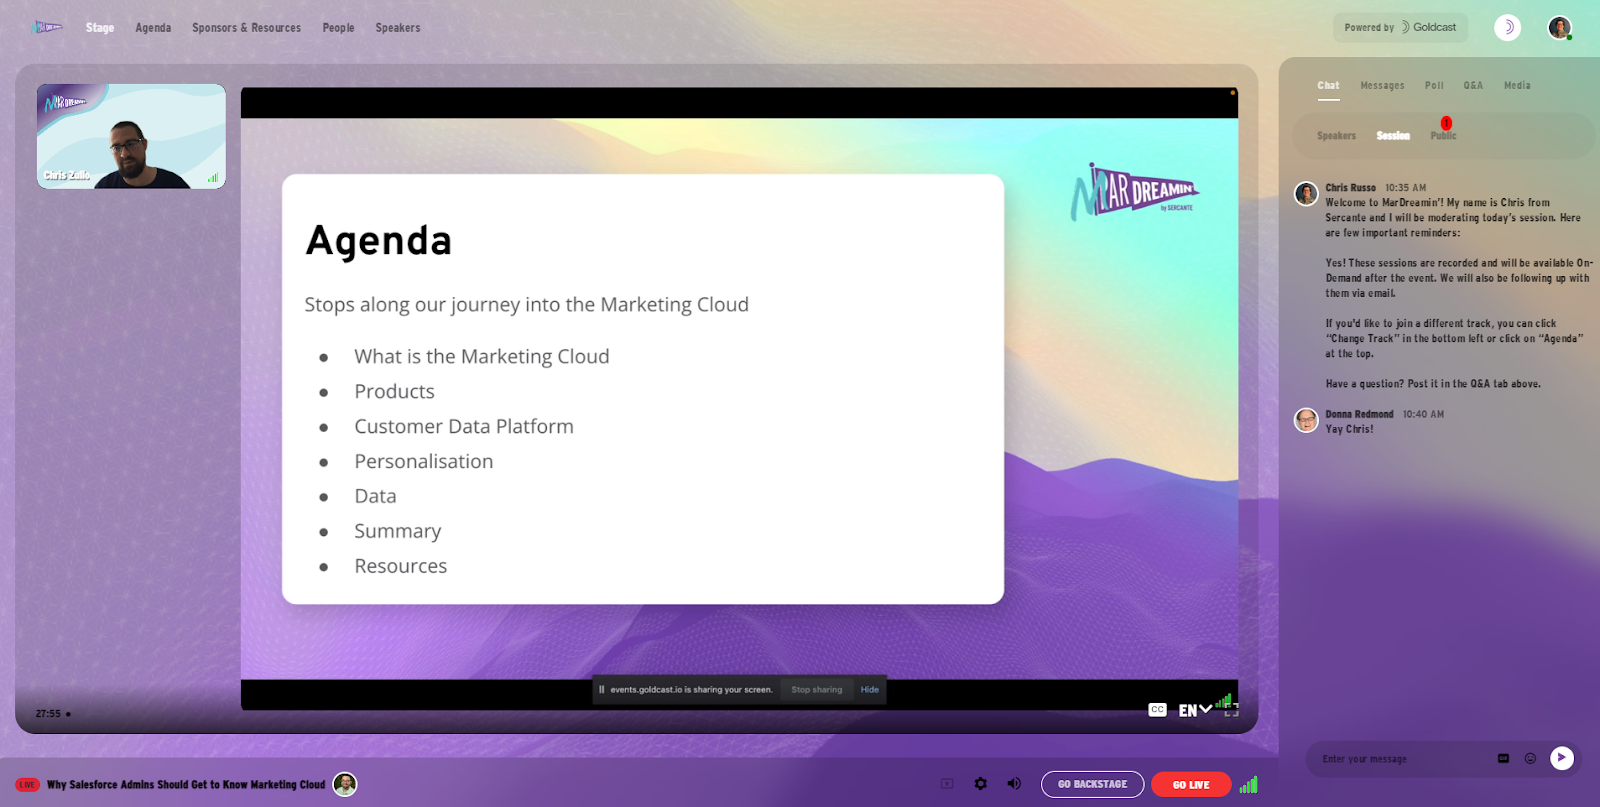Click the session title 'Why Salesforce Admins Should Get to Know Marketing Cloud'

click(186, 785)
